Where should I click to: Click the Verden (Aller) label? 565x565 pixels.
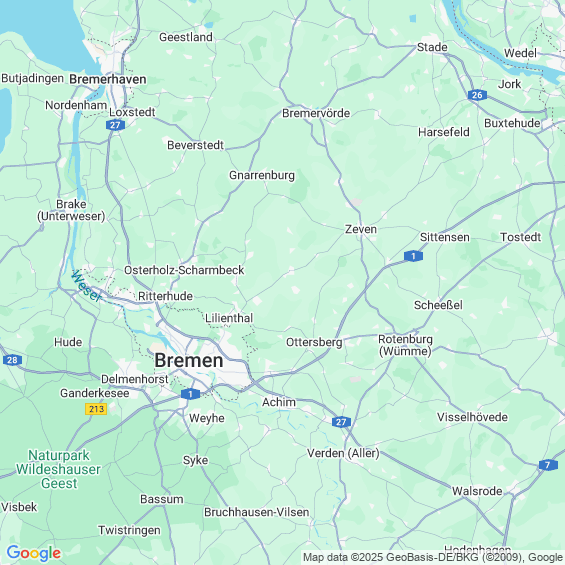[343, 453]
